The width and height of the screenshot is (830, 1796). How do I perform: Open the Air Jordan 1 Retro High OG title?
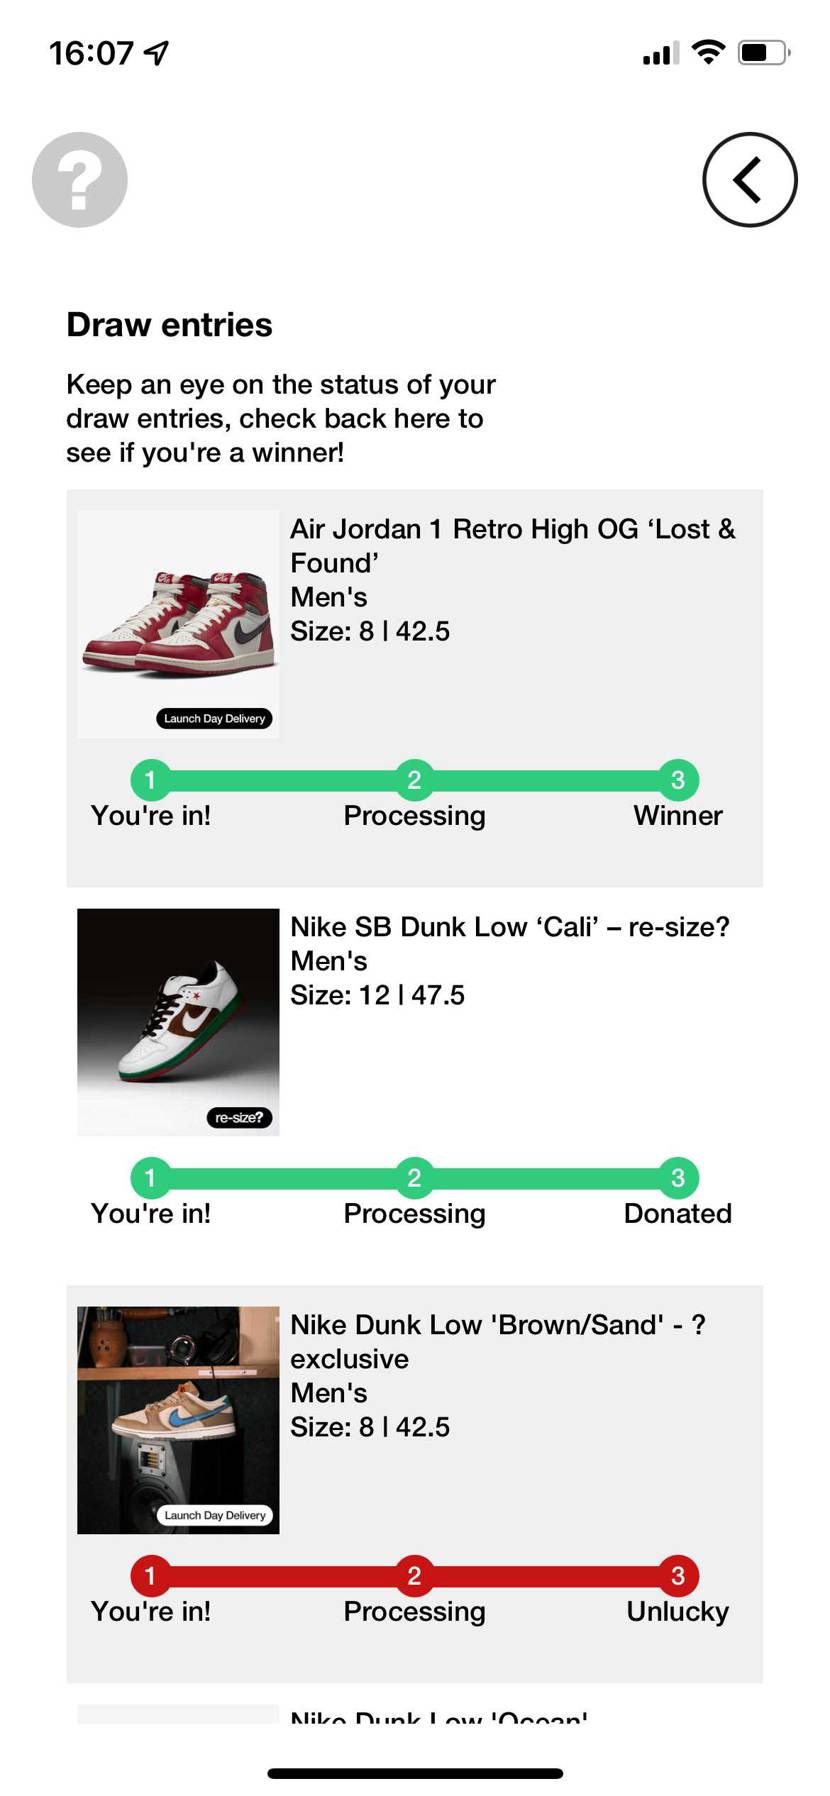(513, 546)
